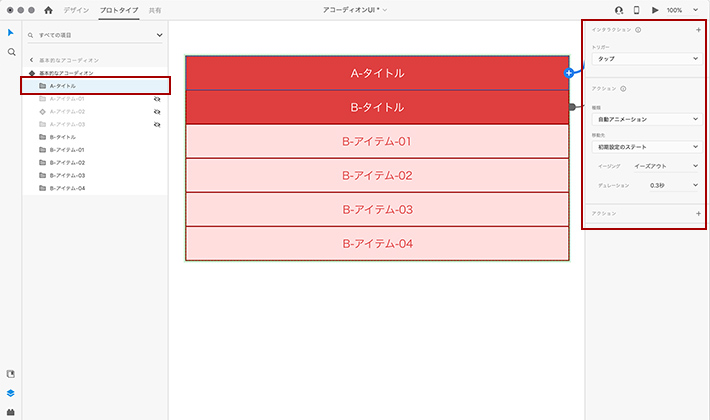This screenshot has width=710, height=420.
Task: Open the Libraries panel icon
Action: click(11, 374)
